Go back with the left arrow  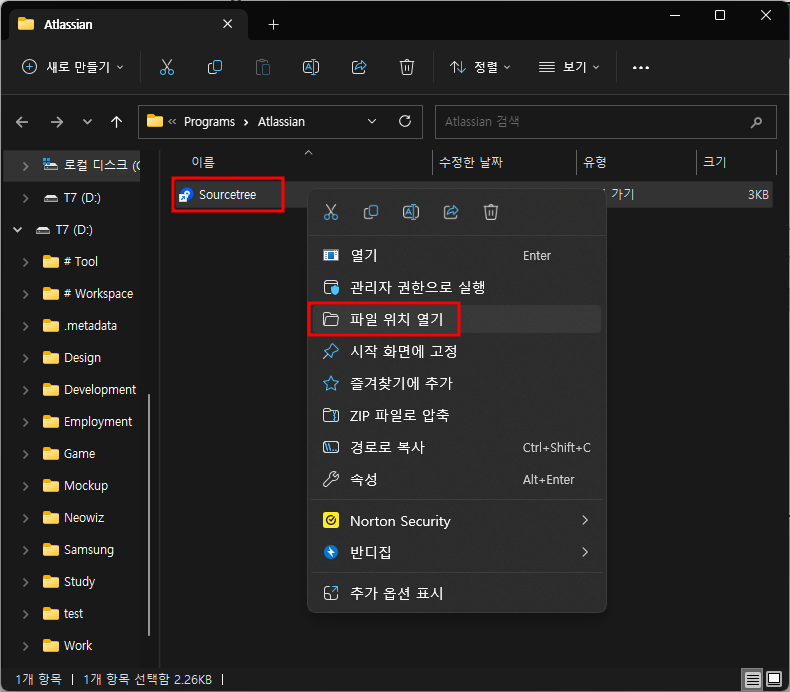pos(22,122)
